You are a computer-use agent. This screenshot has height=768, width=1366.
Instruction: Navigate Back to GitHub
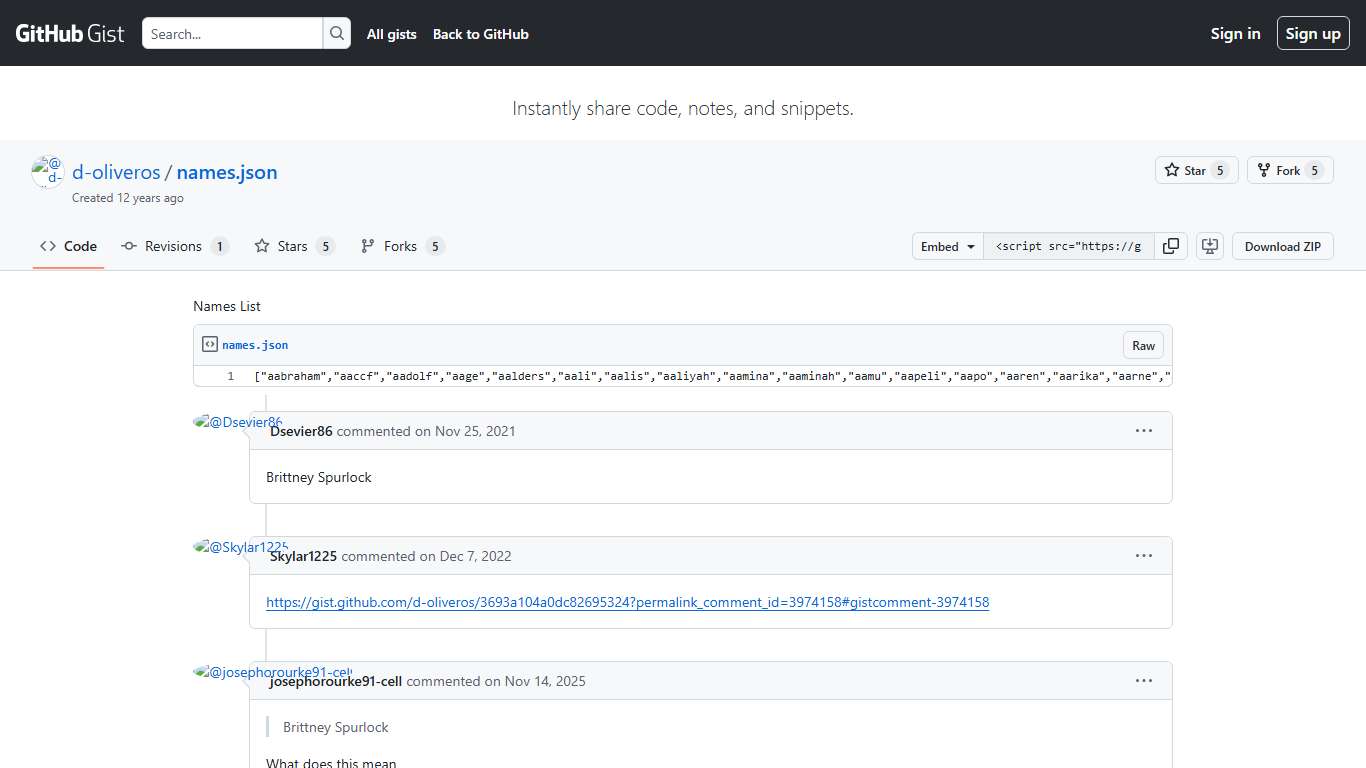click(480, 34)
